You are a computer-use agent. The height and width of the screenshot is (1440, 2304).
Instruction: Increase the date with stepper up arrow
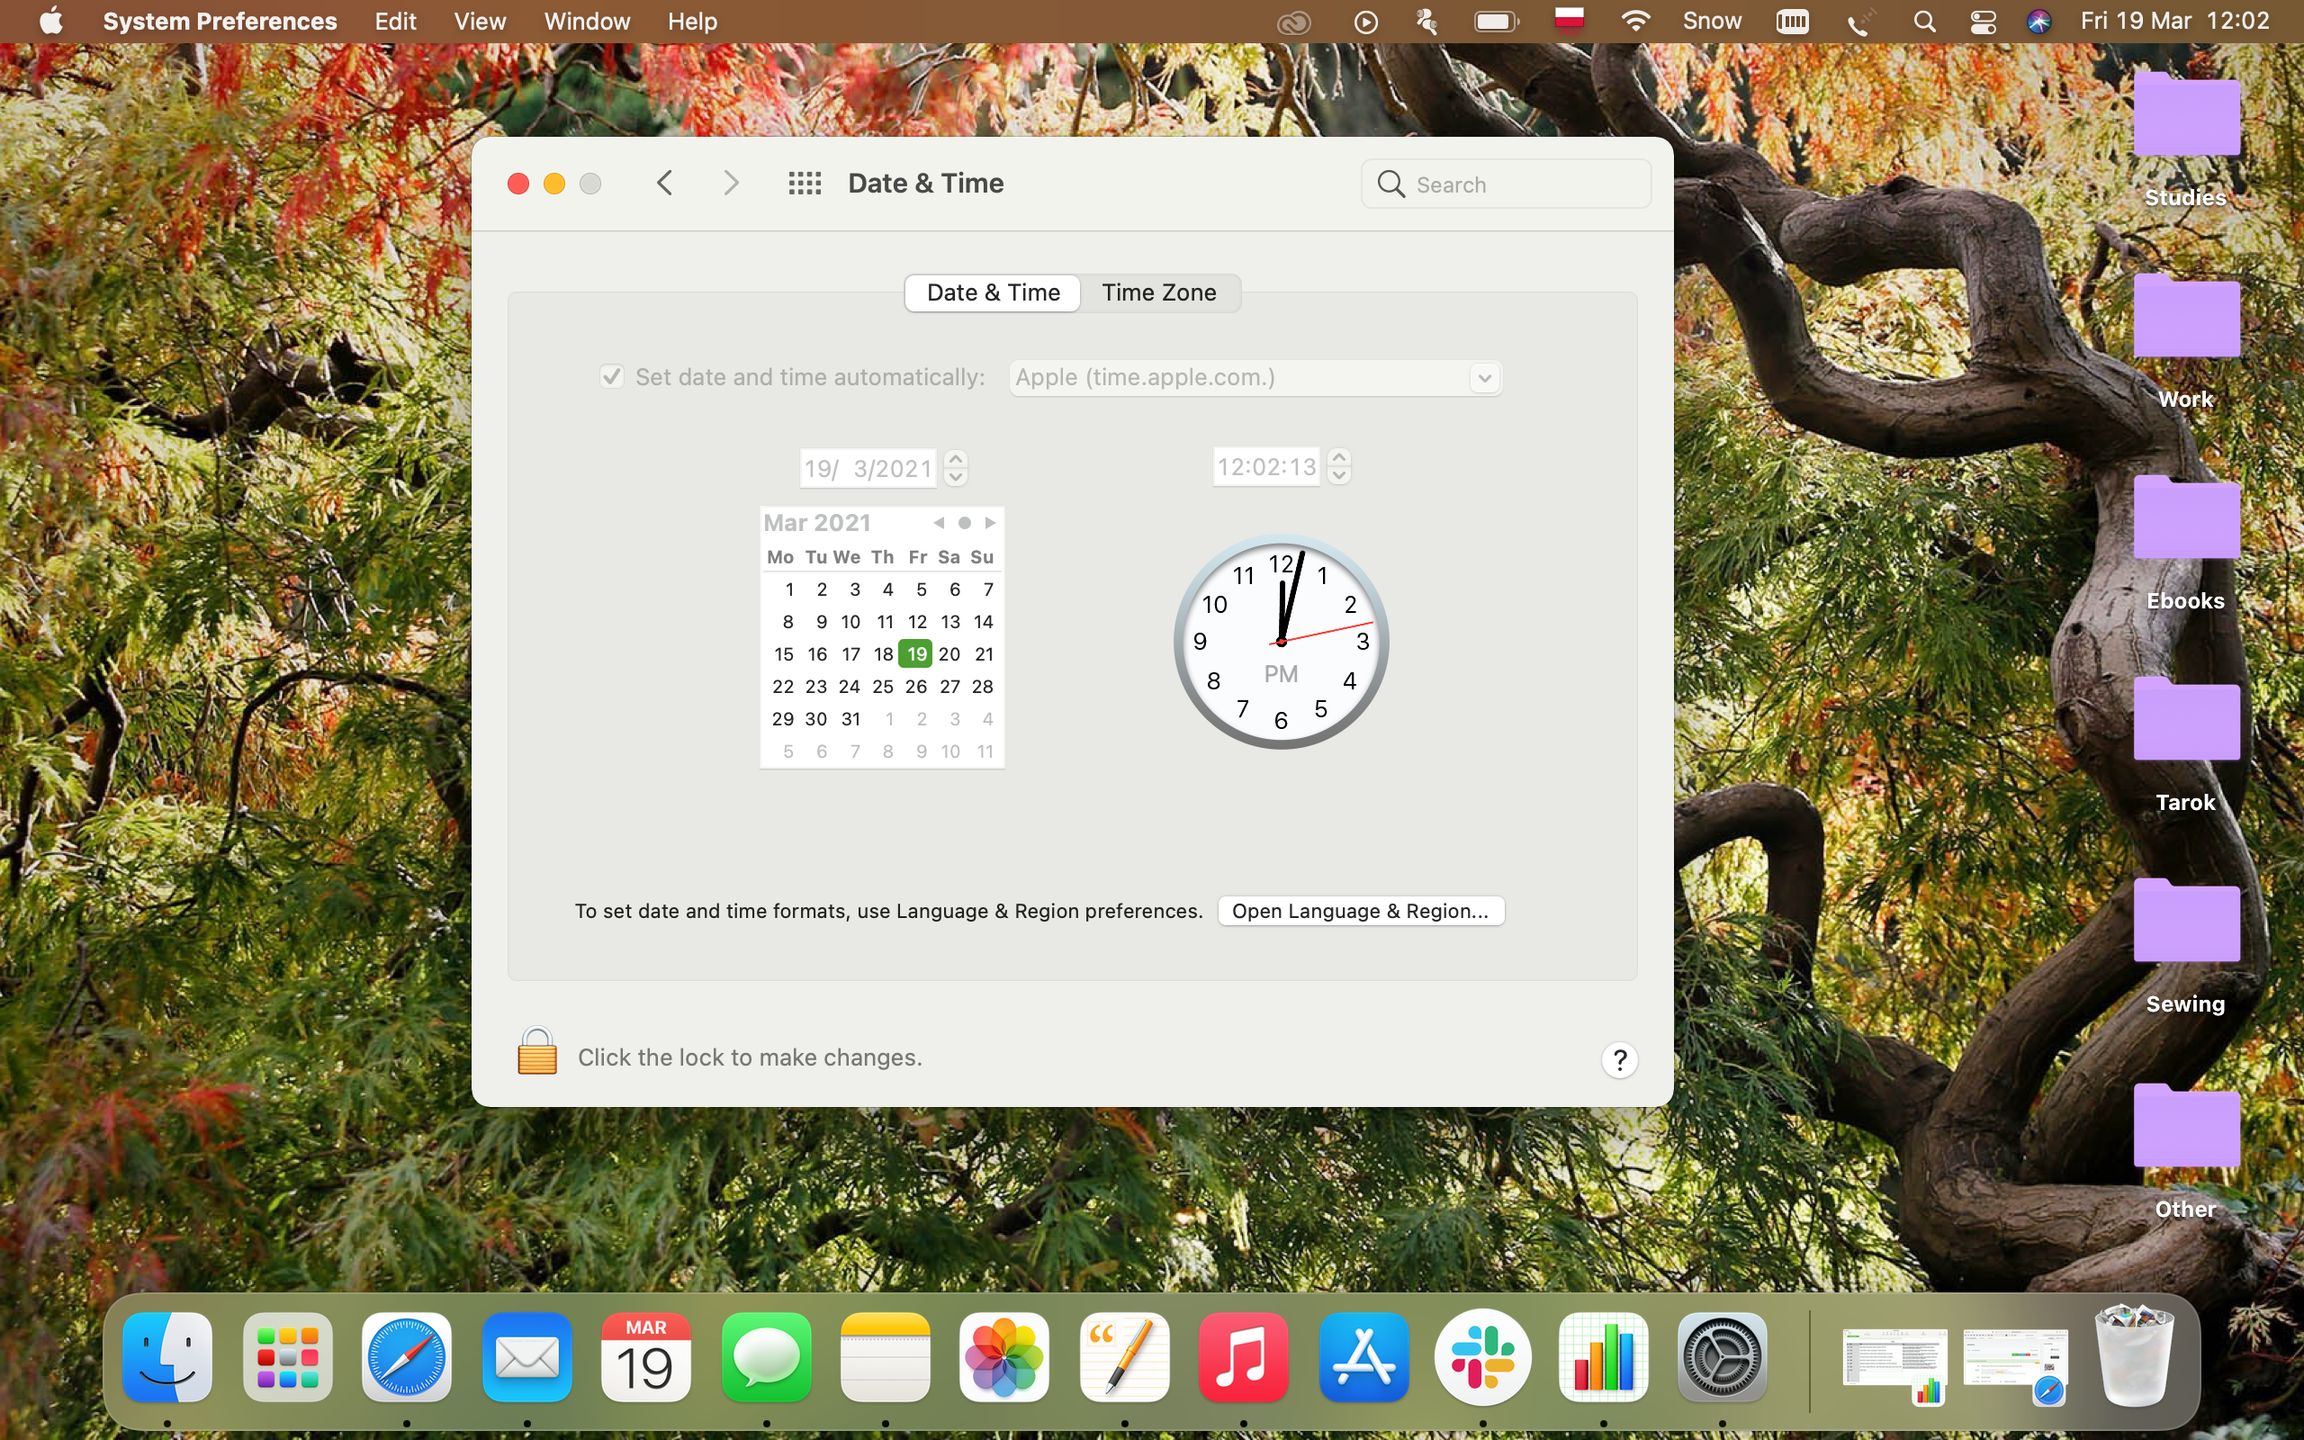[x=956, y=459]
